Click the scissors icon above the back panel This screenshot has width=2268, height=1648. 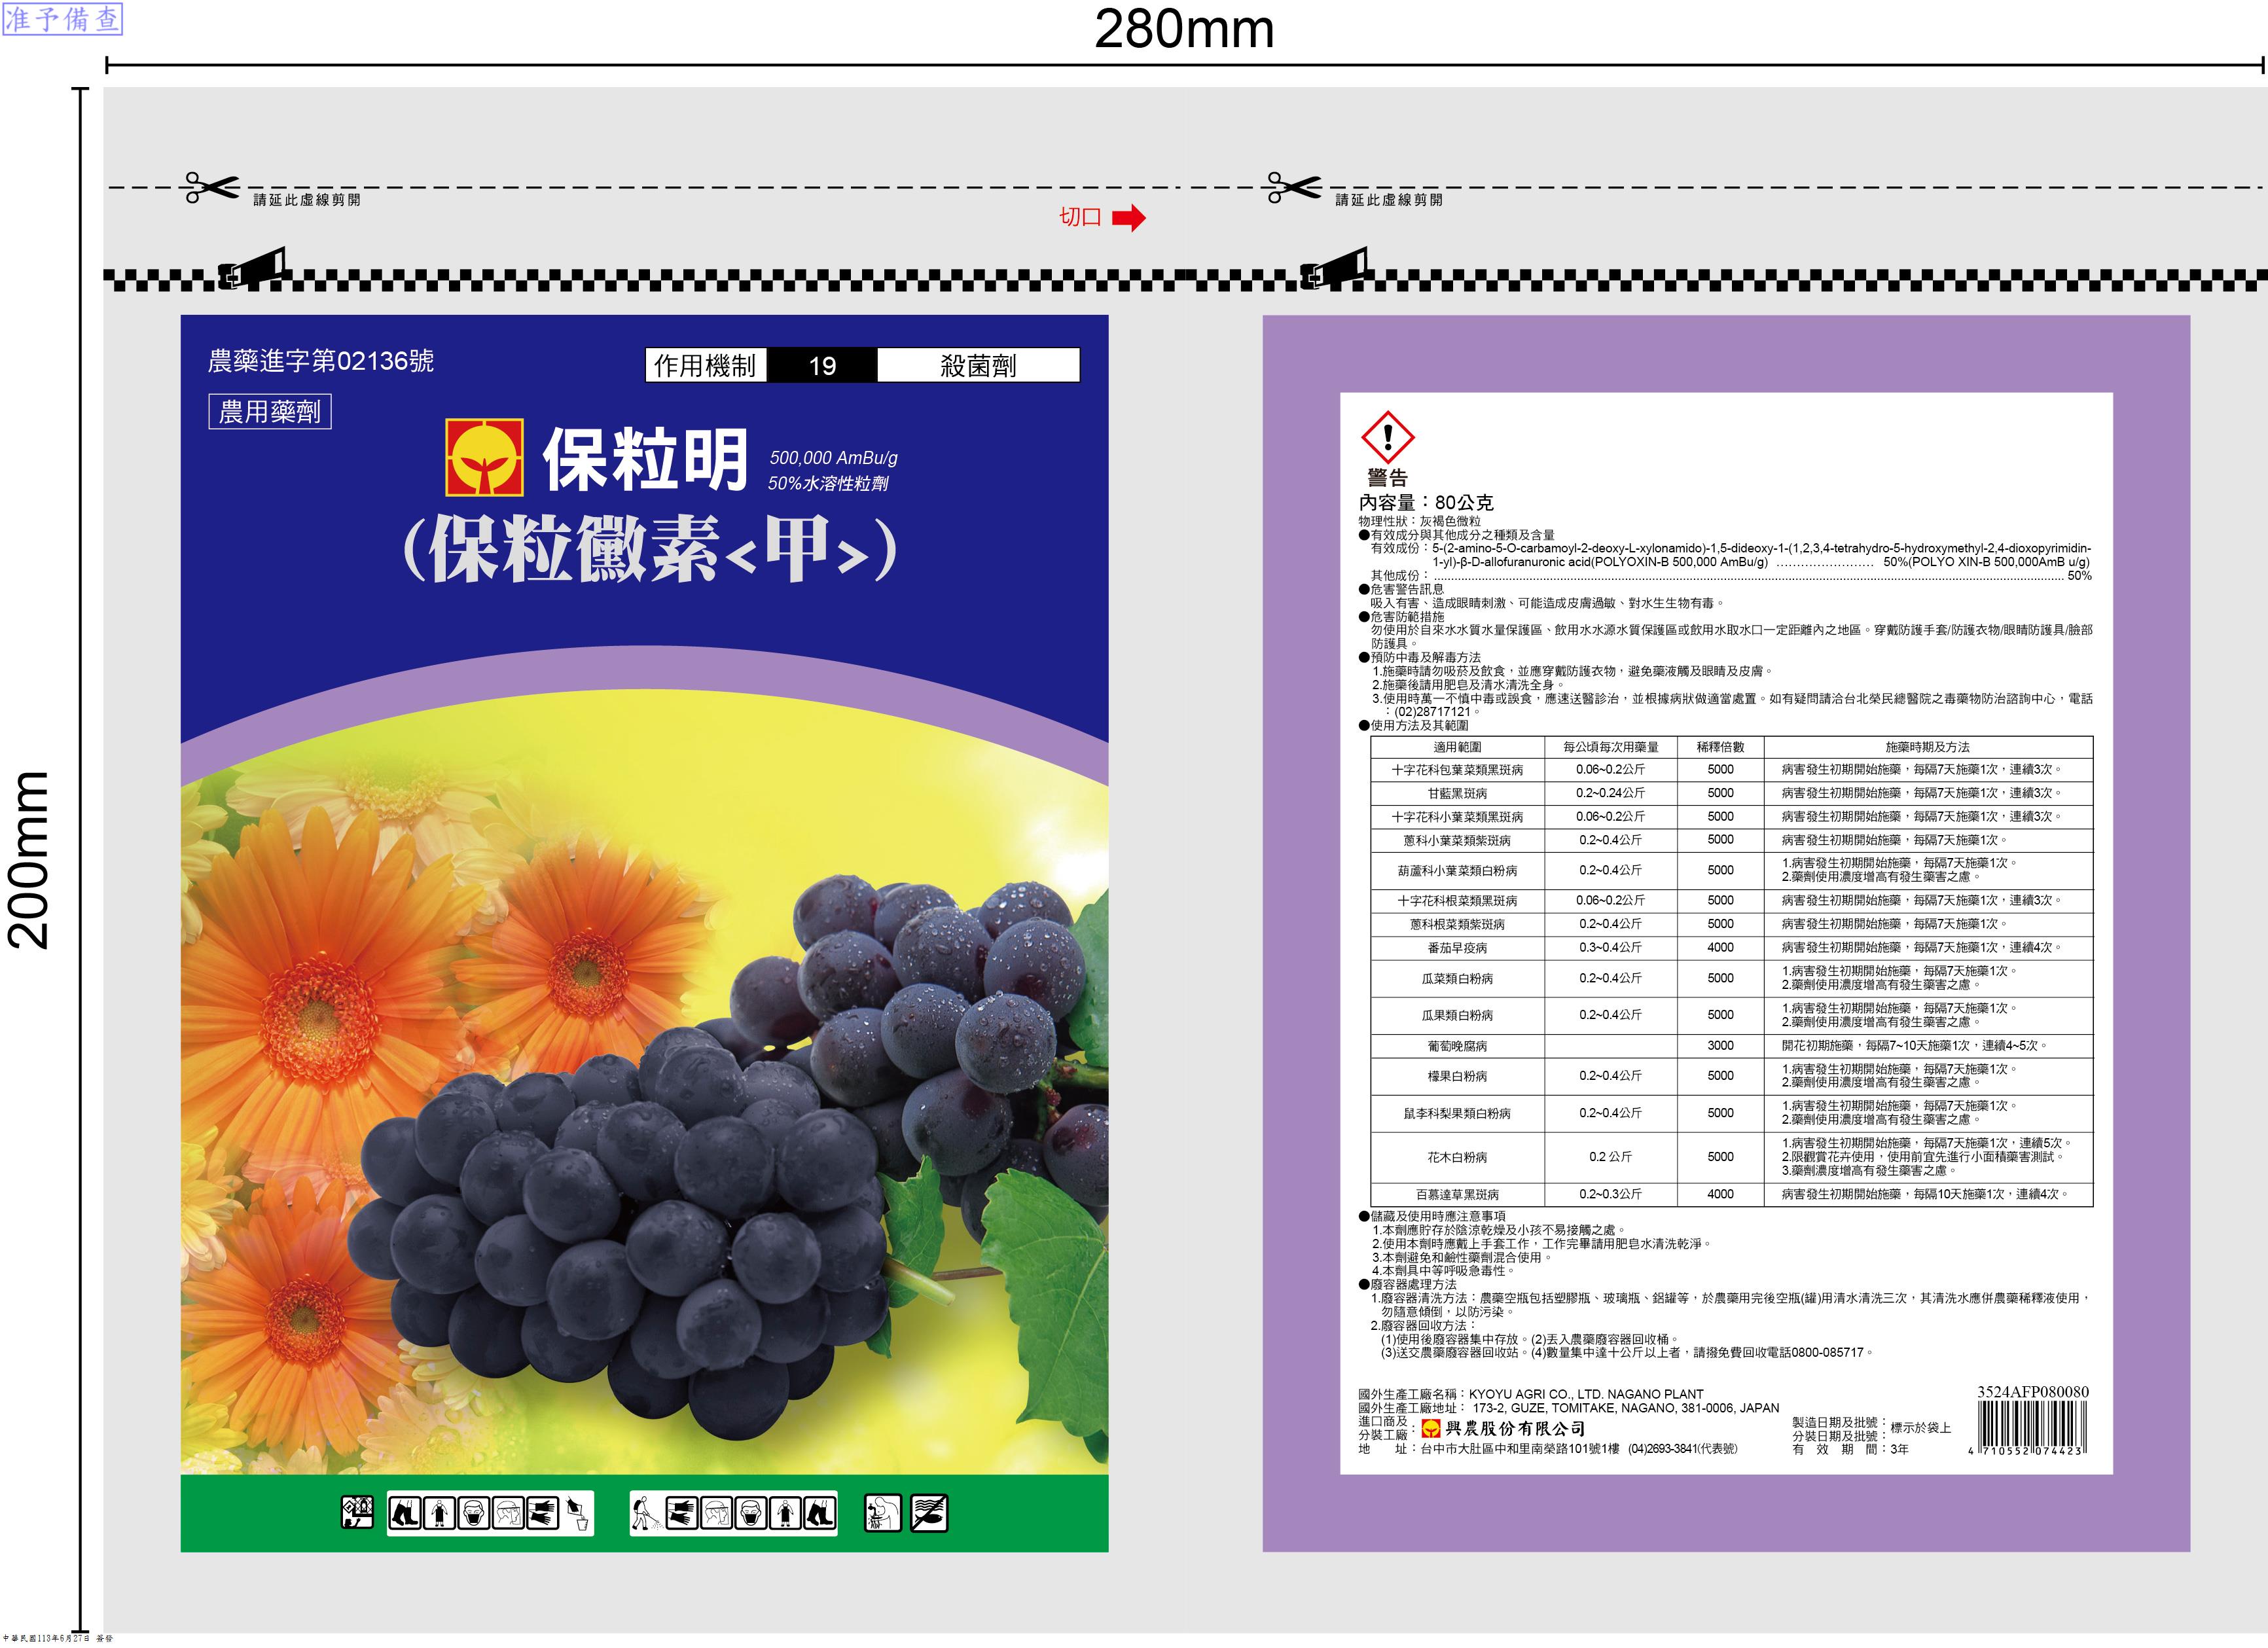1294,187
